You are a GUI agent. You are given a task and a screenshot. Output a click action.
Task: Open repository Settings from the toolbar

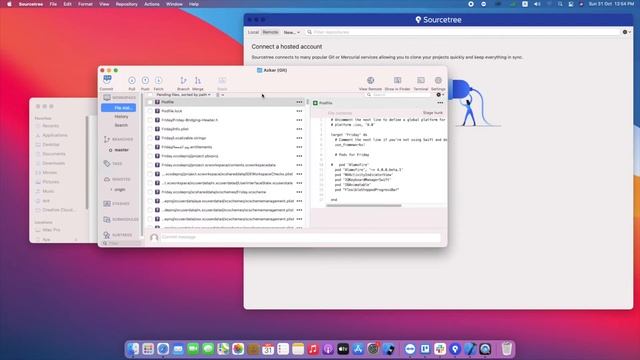point(438,80)
